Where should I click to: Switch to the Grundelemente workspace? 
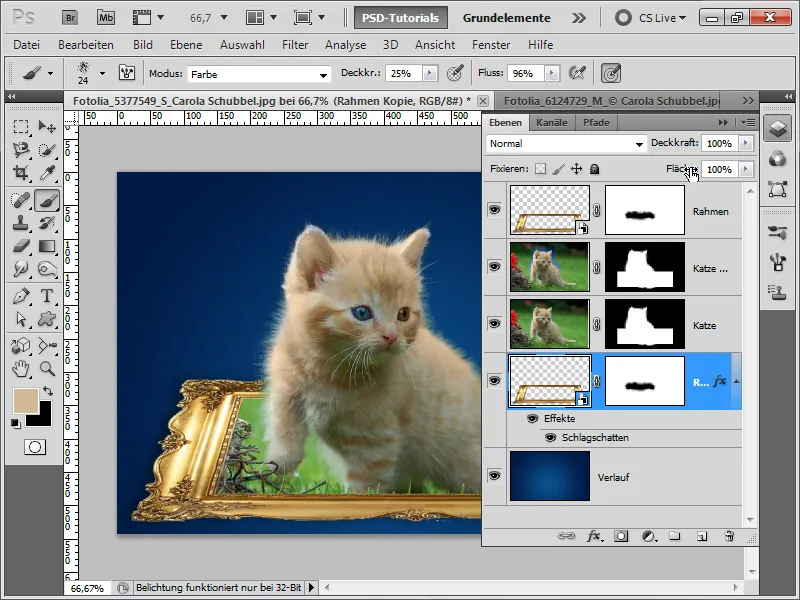506,18
